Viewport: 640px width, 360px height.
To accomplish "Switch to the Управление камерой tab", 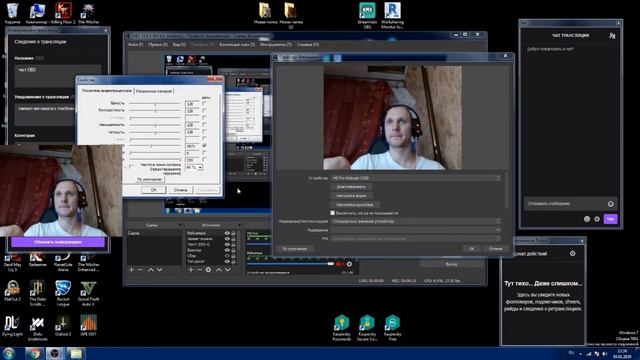I will 154,91.
